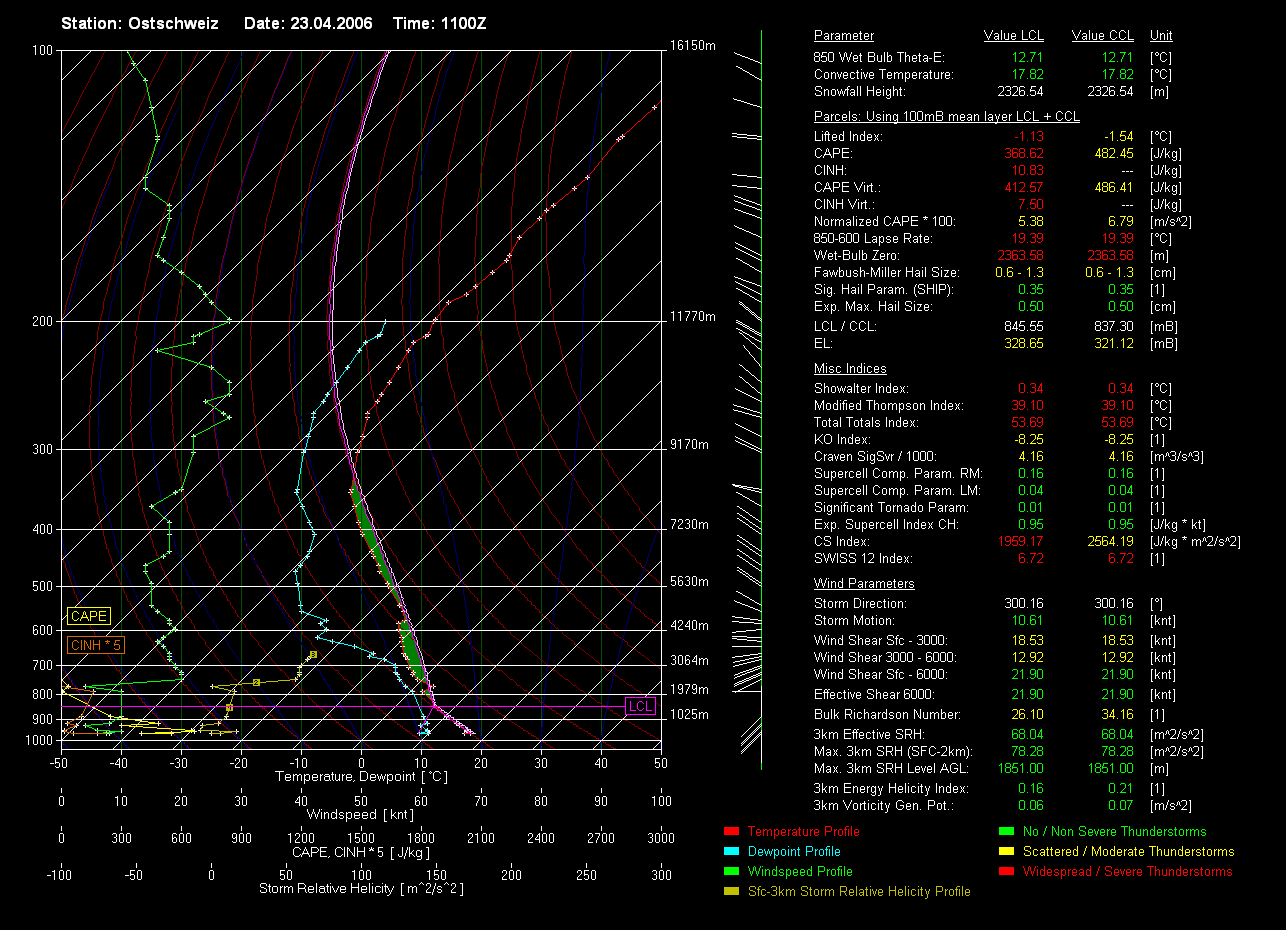Image resolution: width=1286 pixels, height=930 pixels.
Task: Click the Parcels mean layer section heading
Action: 946,117
